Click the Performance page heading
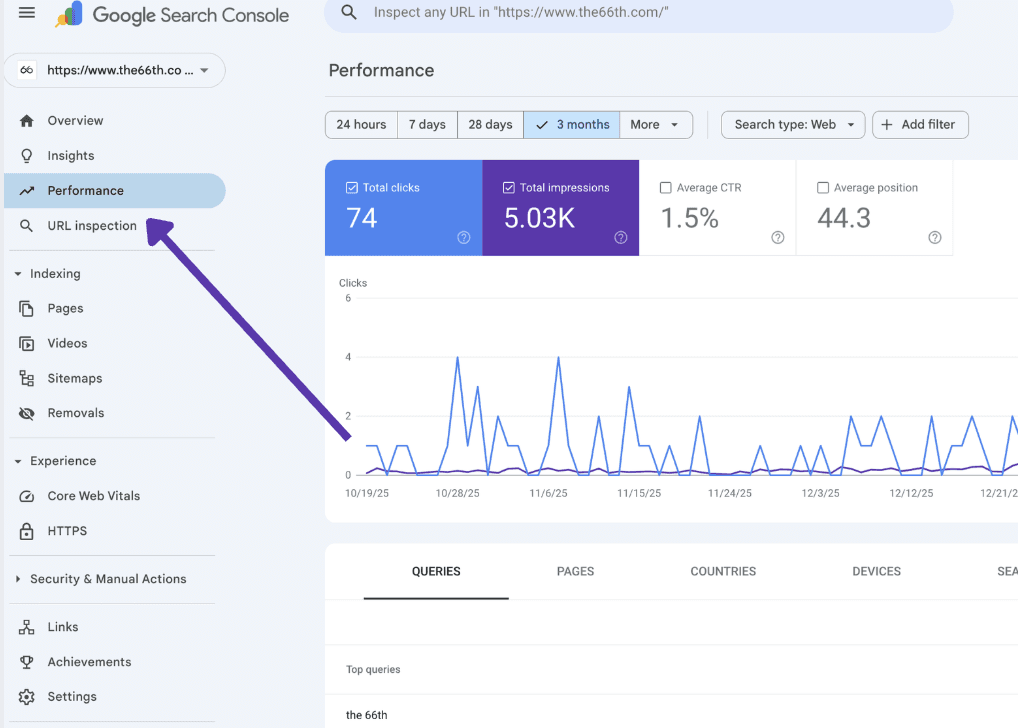This screenshot has width=1018, height=728. 382,70
